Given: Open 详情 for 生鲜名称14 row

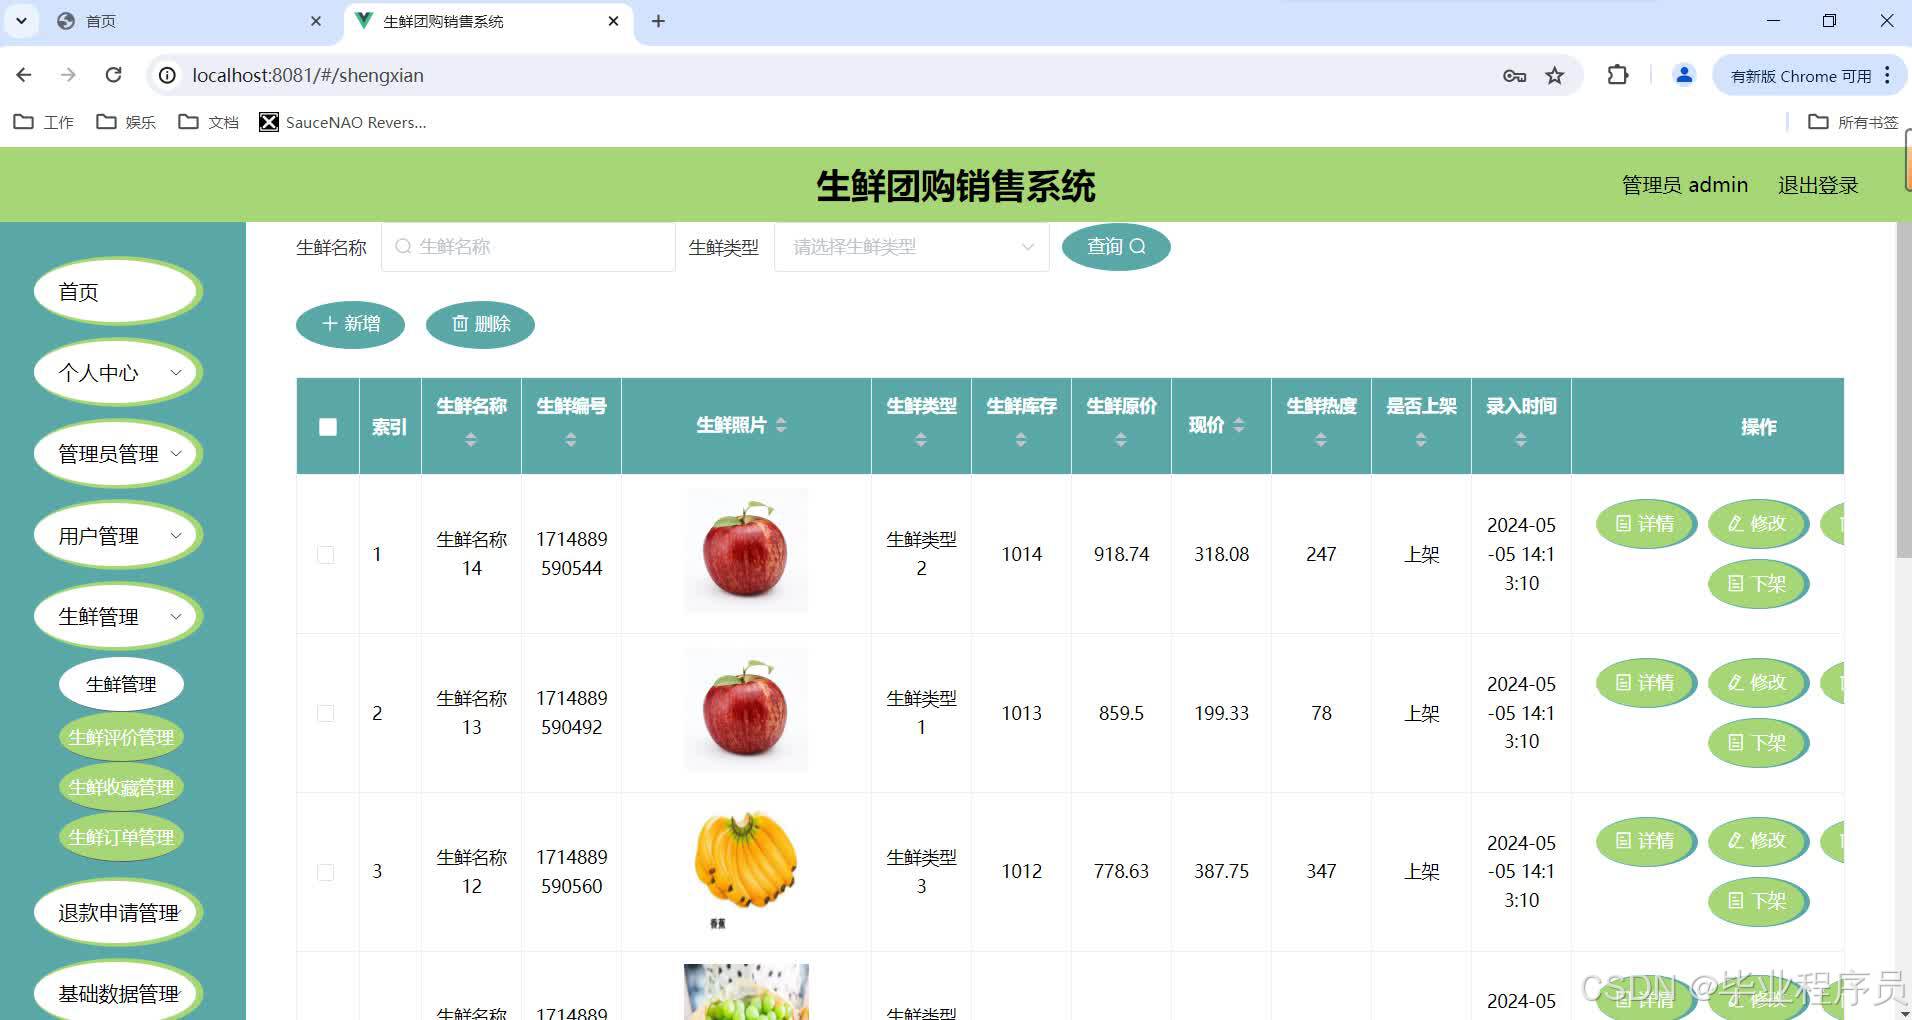Looking at the screenshot, I should (x=1645, y=523).
